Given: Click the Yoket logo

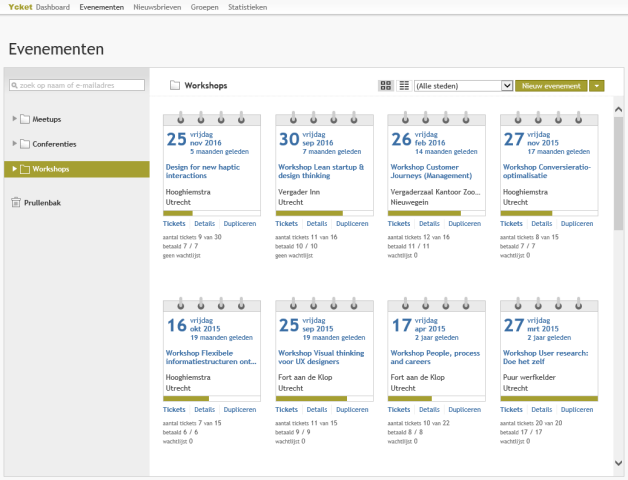Looking at the screenshot, I should click(19, 7).
